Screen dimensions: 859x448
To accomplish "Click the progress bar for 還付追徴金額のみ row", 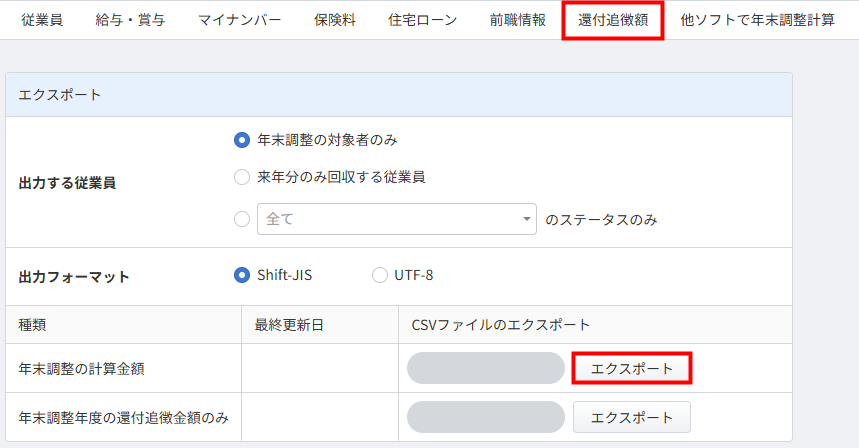I will (x=485, y=417).
